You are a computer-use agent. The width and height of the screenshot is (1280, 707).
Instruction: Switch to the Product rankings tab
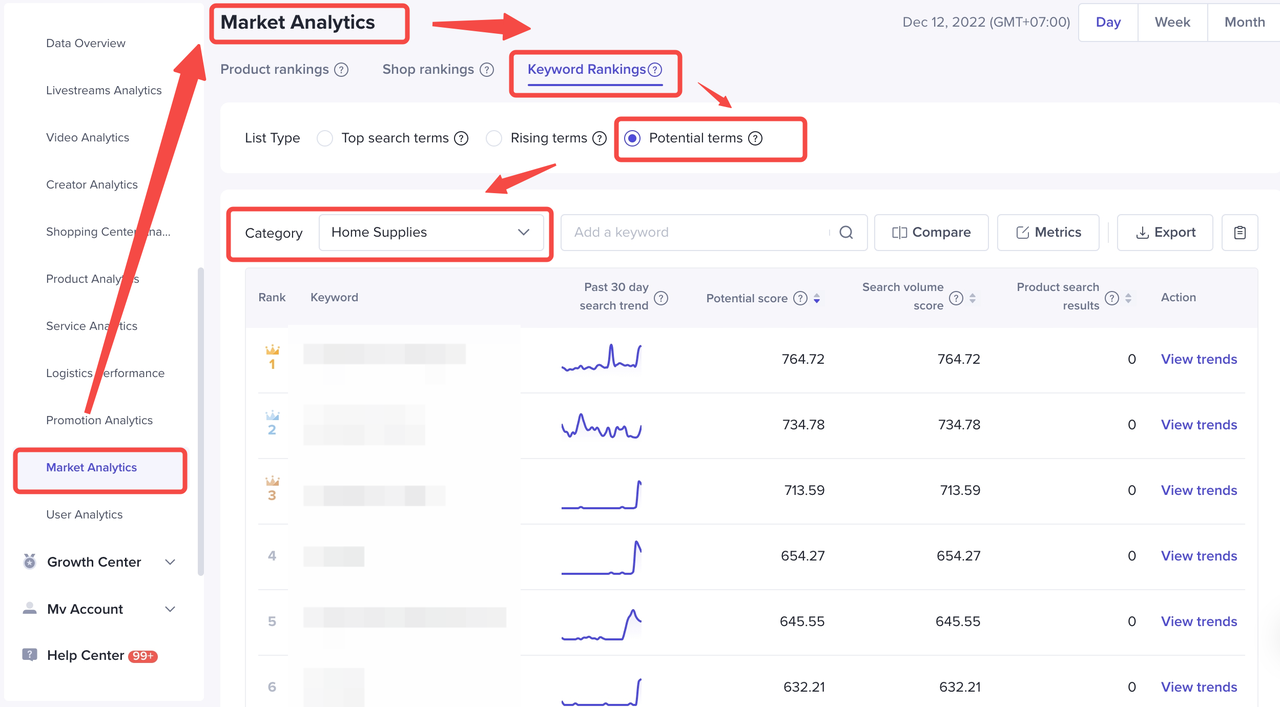point(274,70)
